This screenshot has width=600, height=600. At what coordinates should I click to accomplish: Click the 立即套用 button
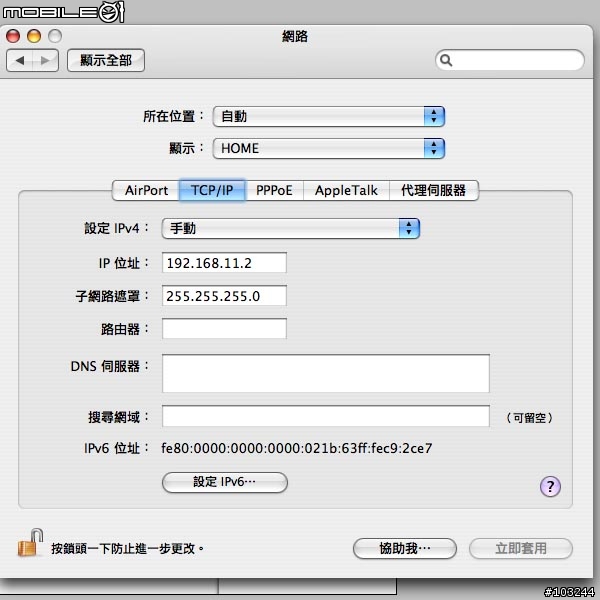521,549
